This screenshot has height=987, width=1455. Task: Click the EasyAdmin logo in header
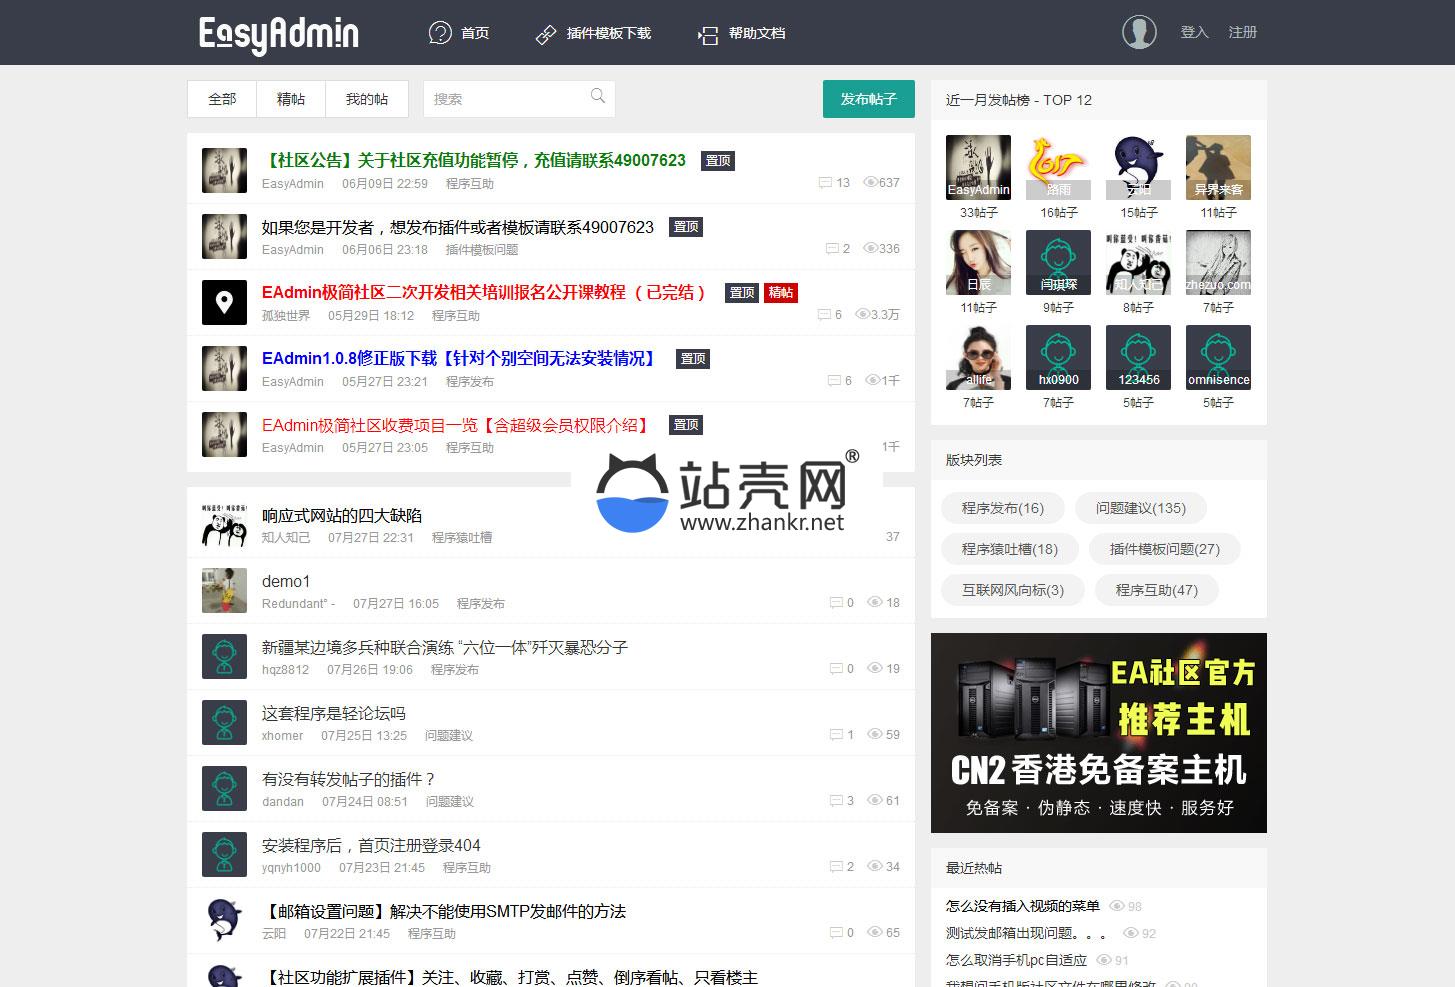(x=278, y=33)
